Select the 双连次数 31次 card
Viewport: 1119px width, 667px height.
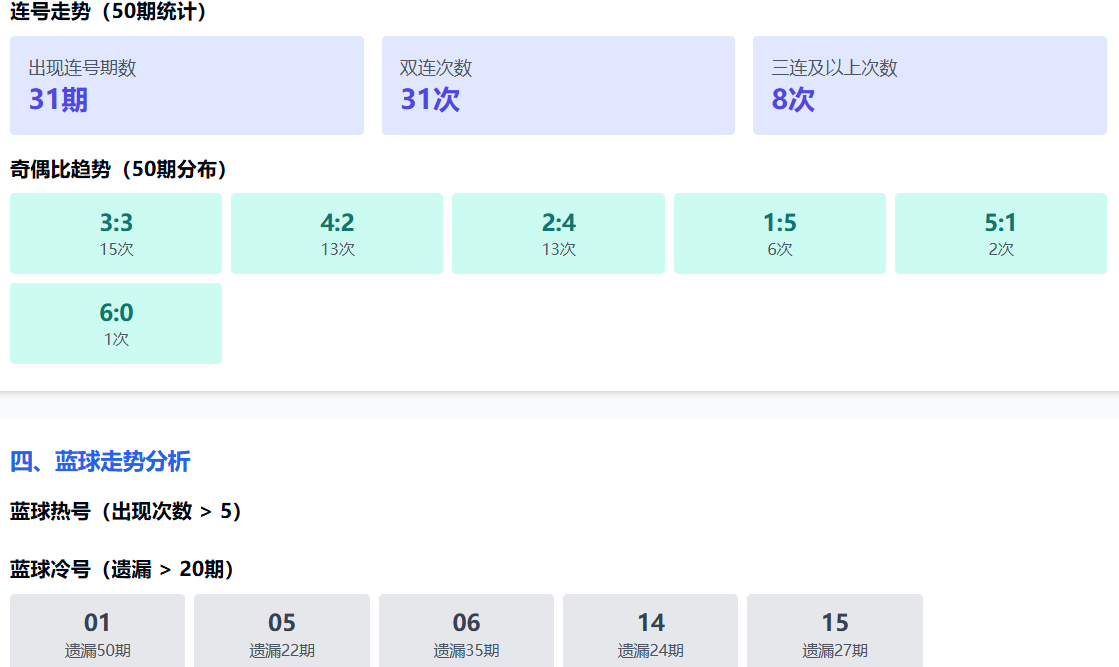[558, 86]
